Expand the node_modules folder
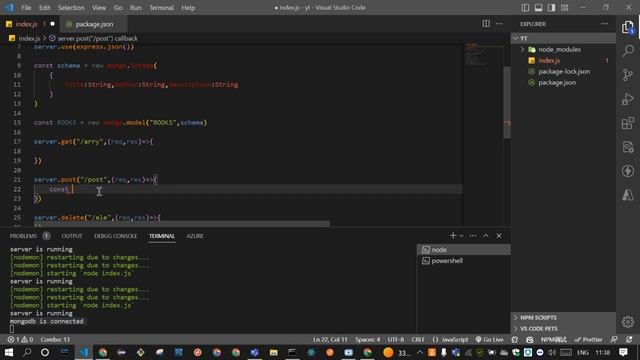Screen dimensions: 640x360 pos(559,49)
